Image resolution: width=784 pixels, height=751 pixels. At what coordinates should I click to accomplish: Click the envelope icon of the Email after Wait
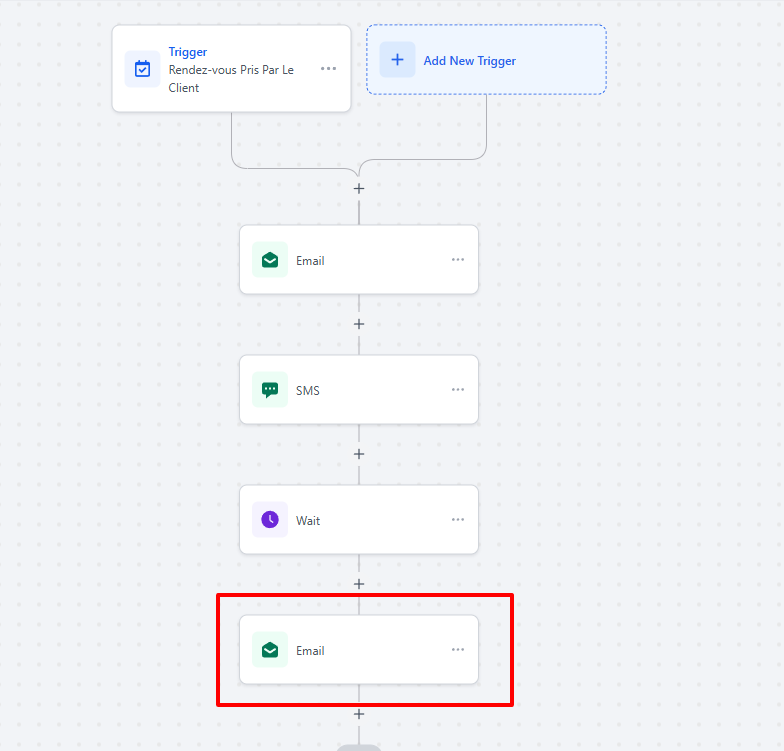(270, 650)
